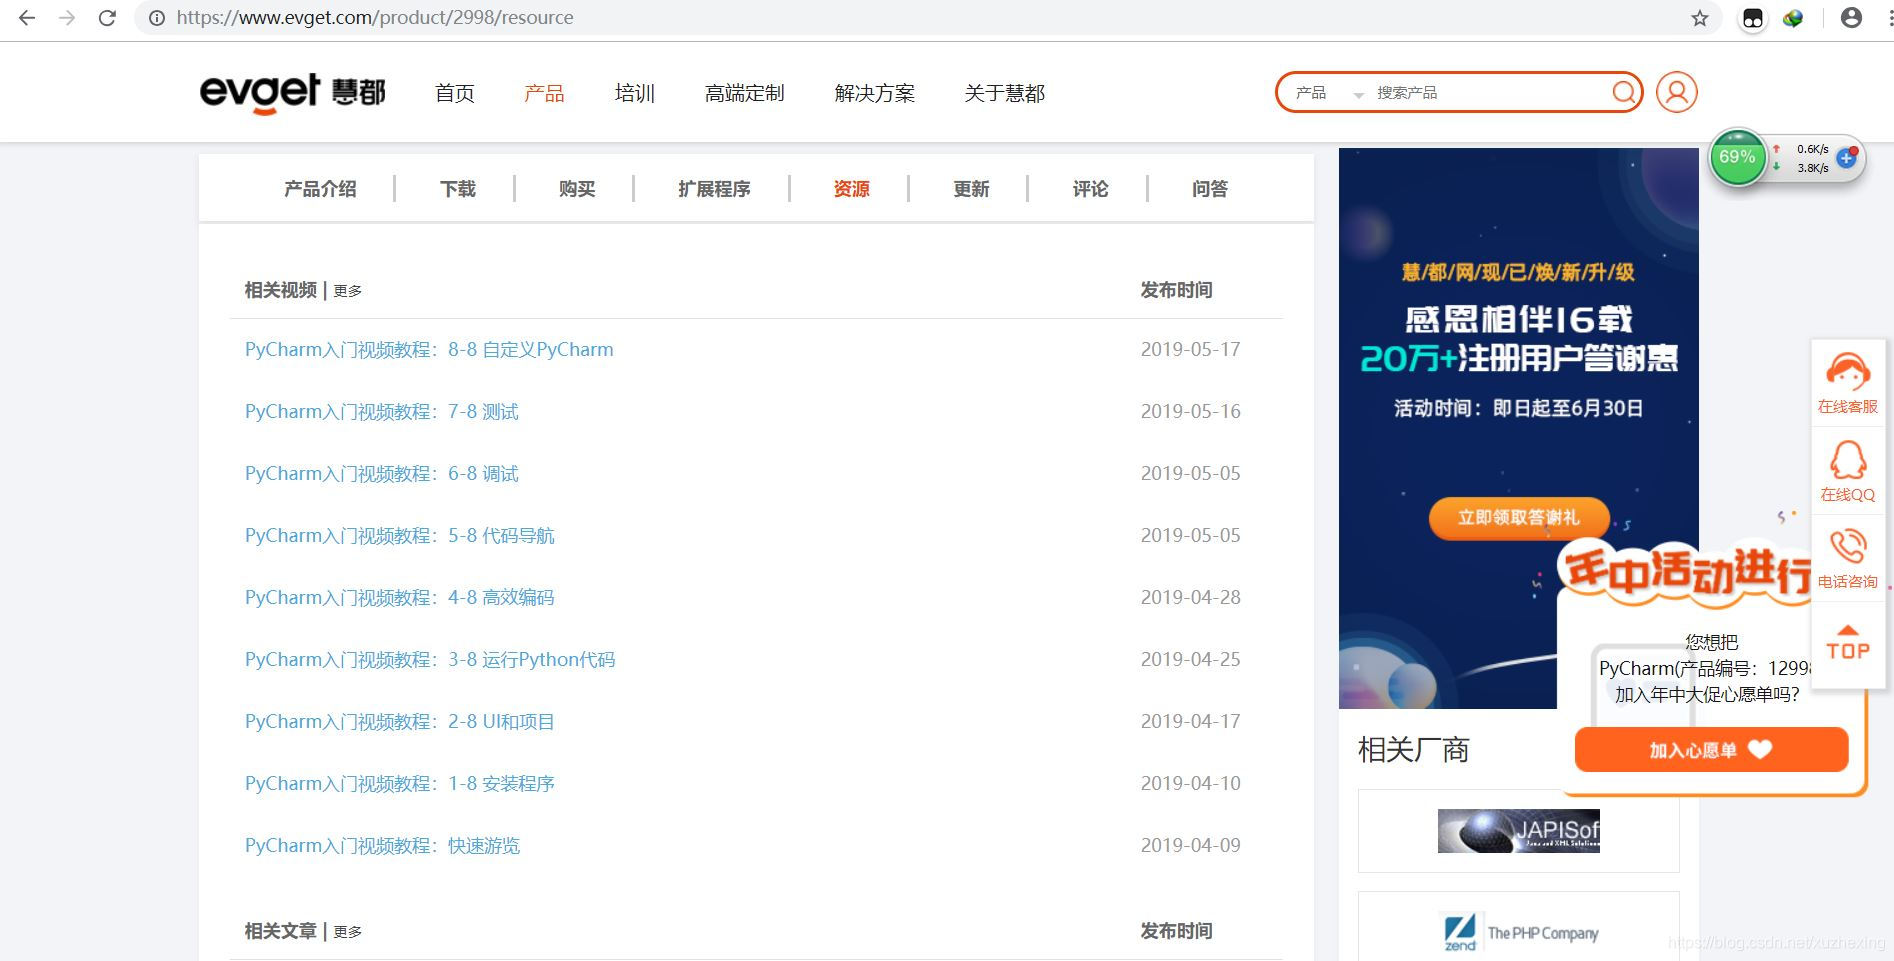This screenshot has height=961, width=1894.
Task: Click the 立即领取答谢礼 banner button
Action: pos(1518,517)
